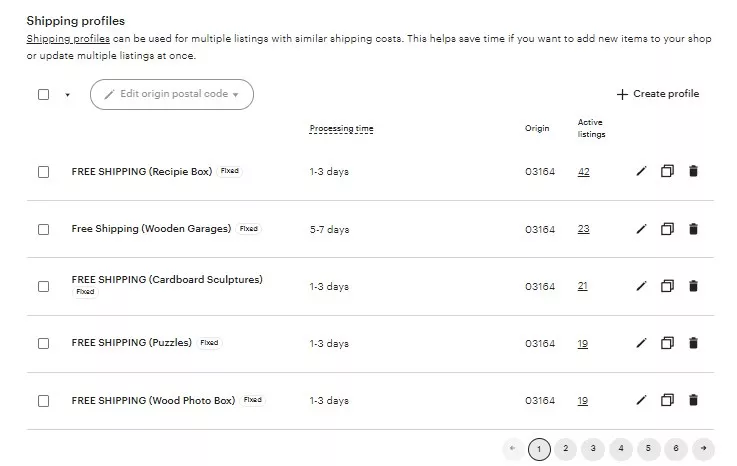Duplicate the Cardboard Sculptures shipping profile
737x466 pixels.
coord(667,285)
